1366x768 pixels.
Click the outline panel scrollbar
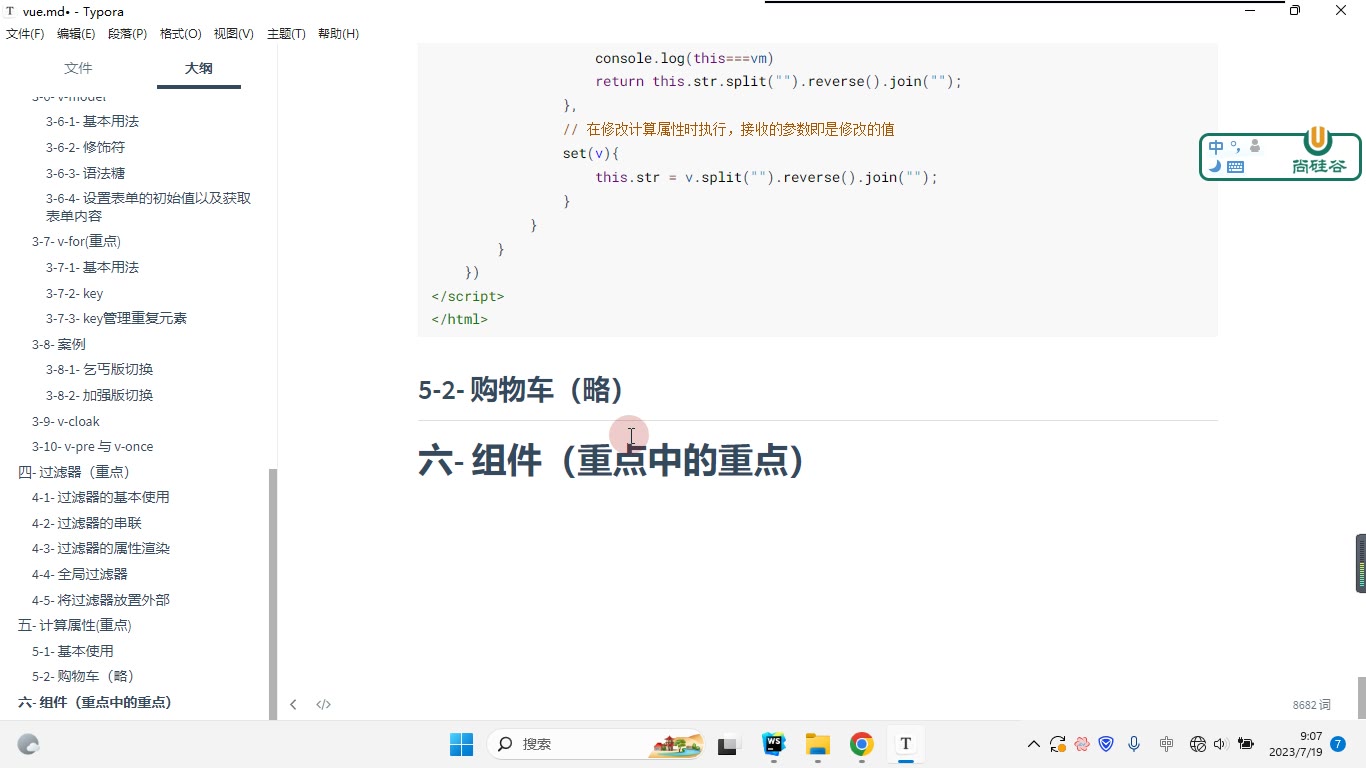click(271, 594)
